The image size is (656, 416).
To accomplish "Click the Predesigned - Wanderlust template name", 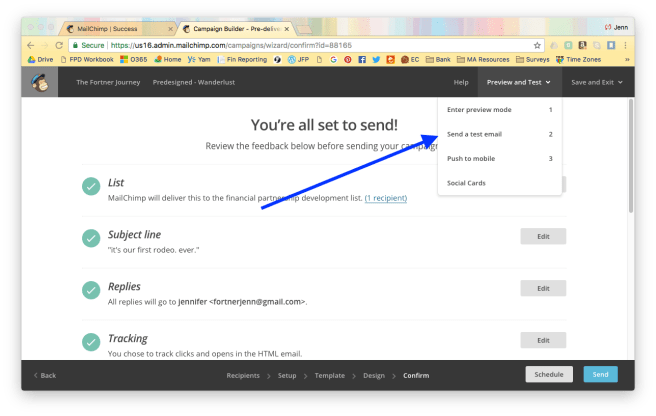I will [x=194, y=82].
